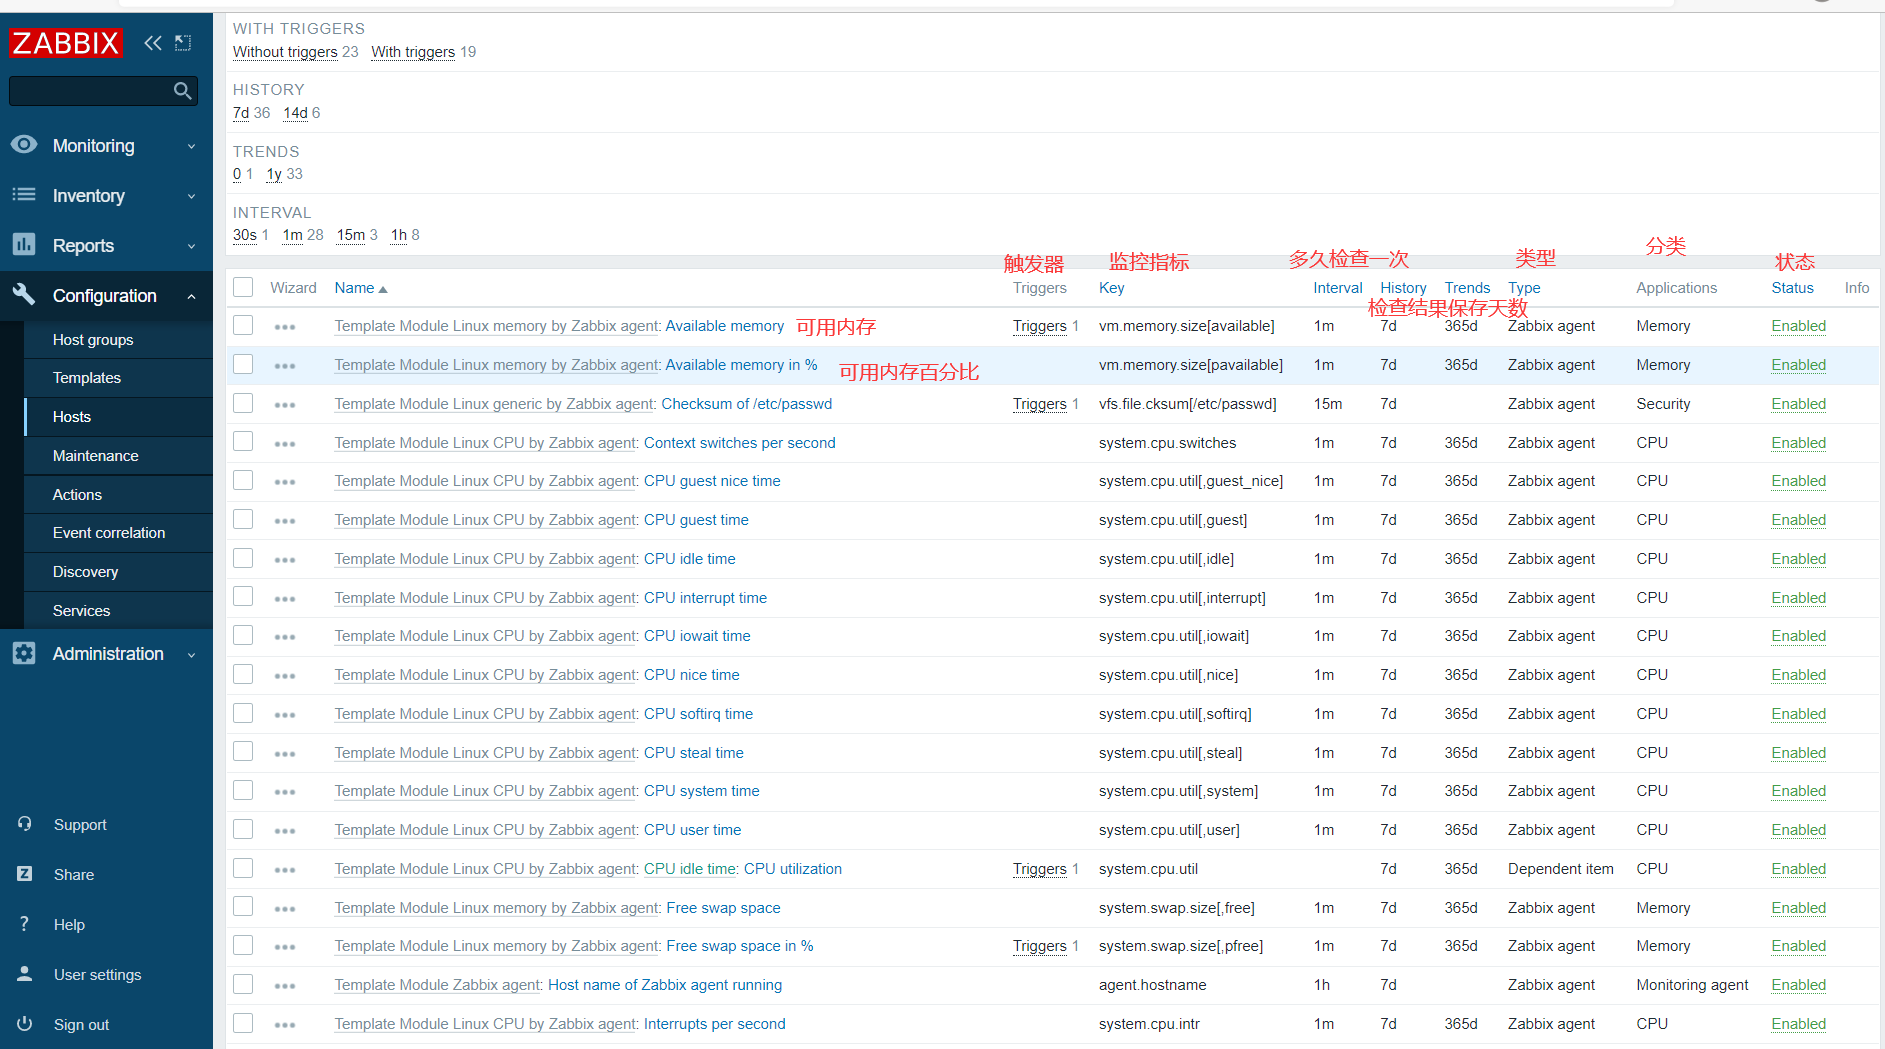Check the CPU softirq time item checkbox
The image size is (1885, 1049).
click(x=243, y=713)
